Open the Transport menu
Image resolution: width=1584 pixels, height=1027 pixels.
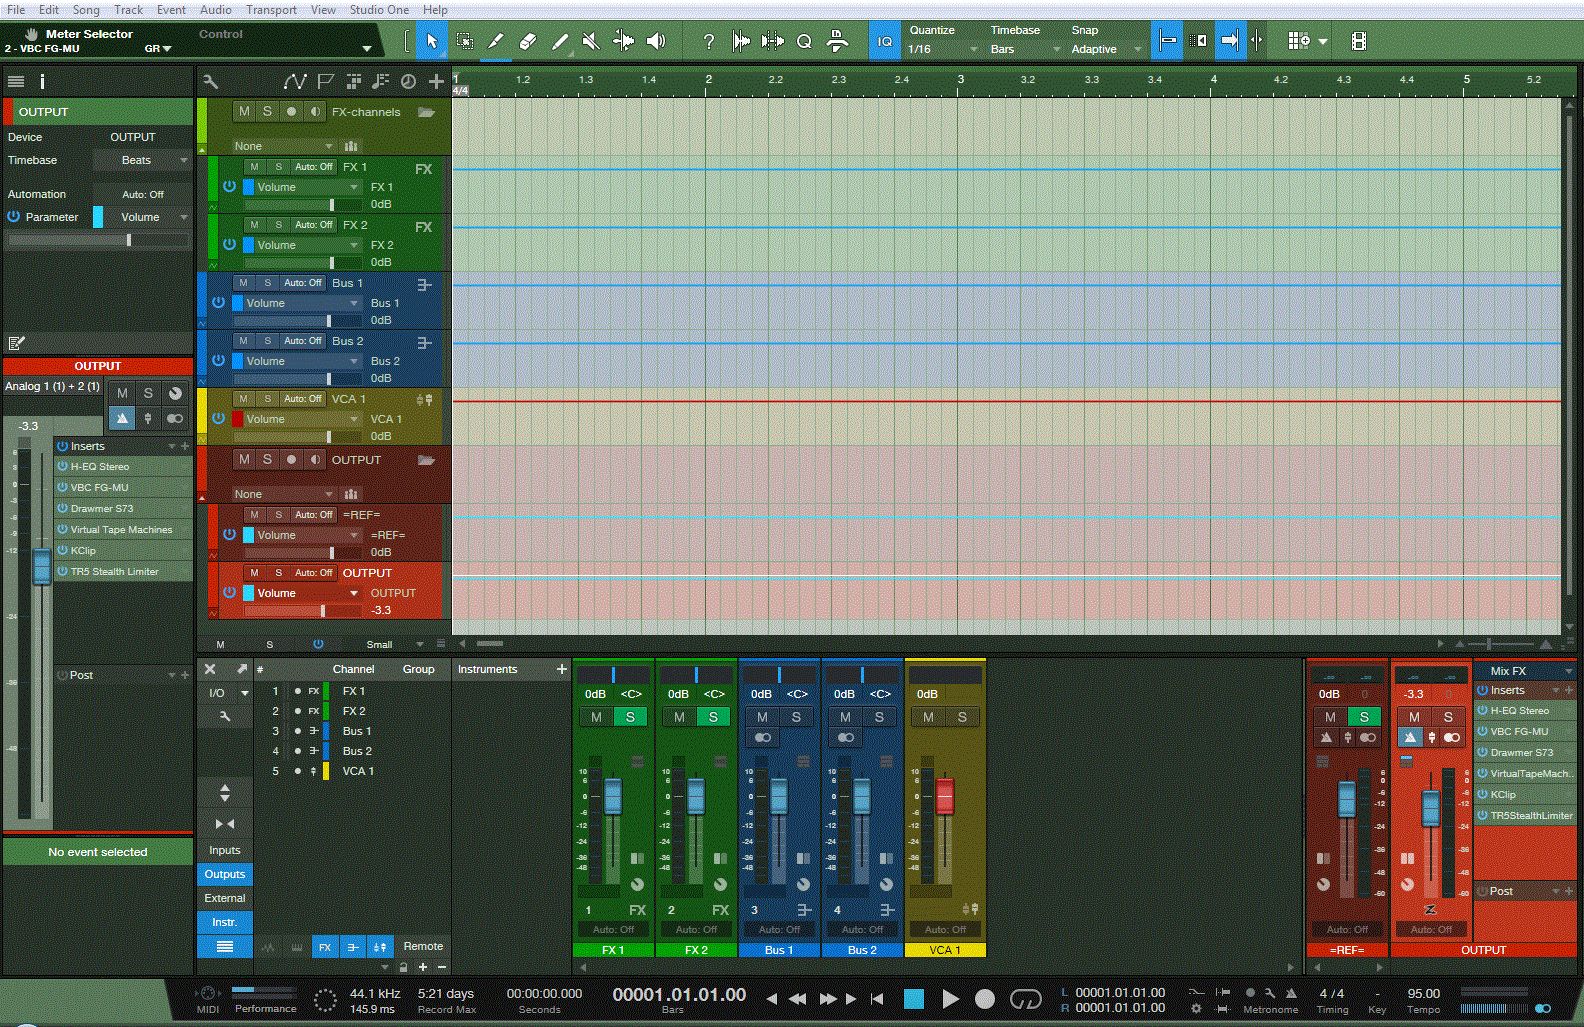click(x=271, y=9)
